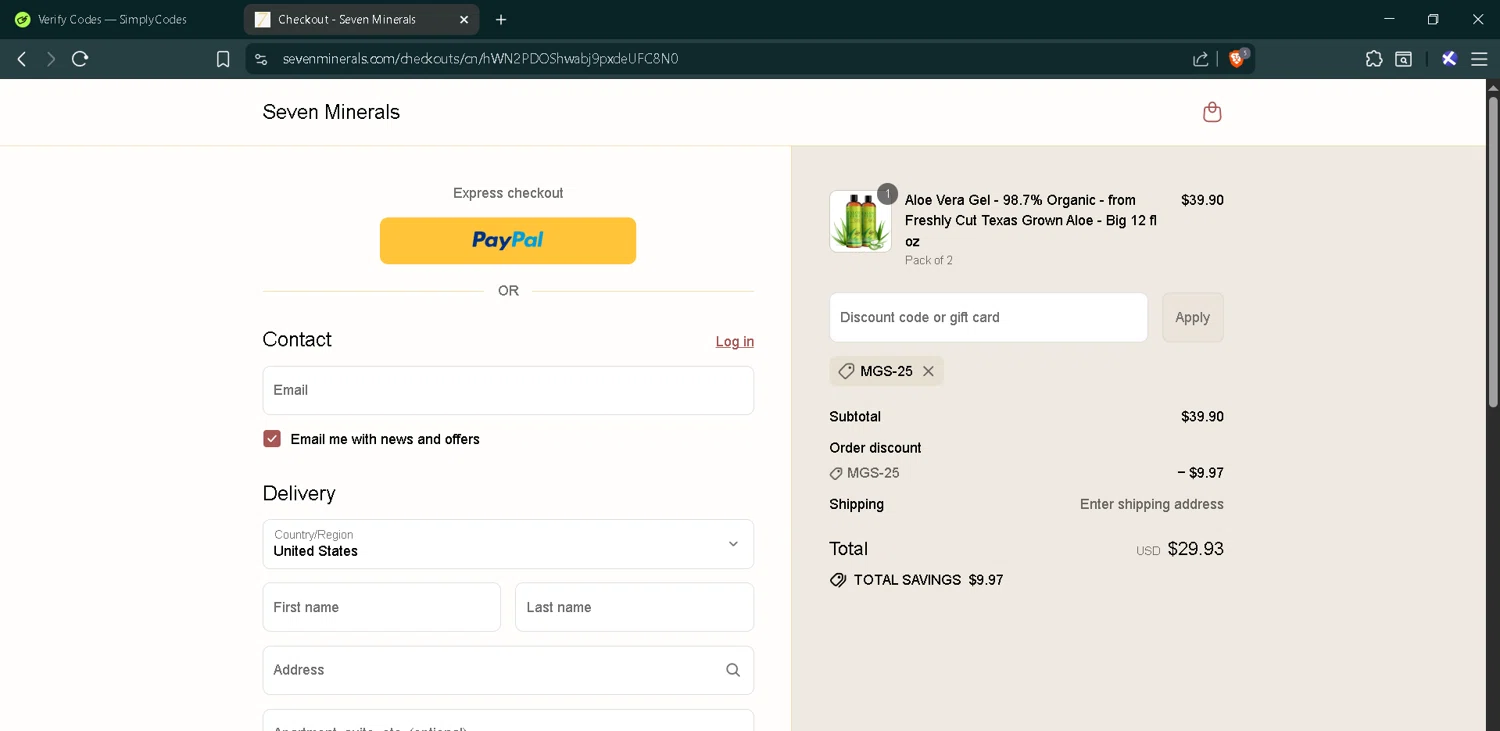
Task: Open Brave Shields lion icon
Action: [1237, 58]
